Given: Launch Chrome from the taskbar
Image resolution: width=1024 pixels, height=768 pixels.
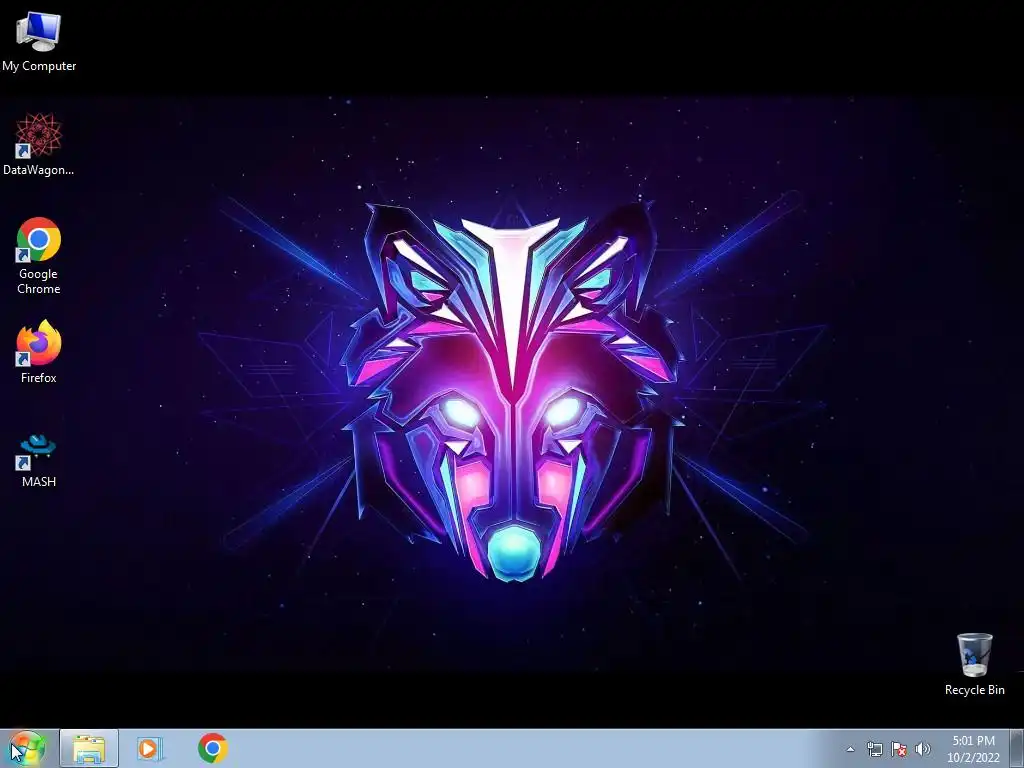Looking at the screenshot, I should pos(212,748).
